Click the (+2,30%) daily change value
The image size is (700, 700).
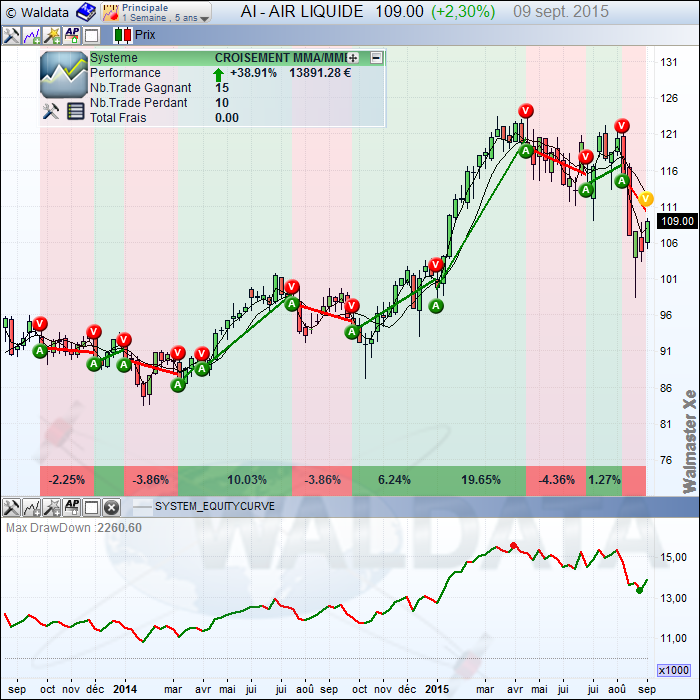coord(463,12)
